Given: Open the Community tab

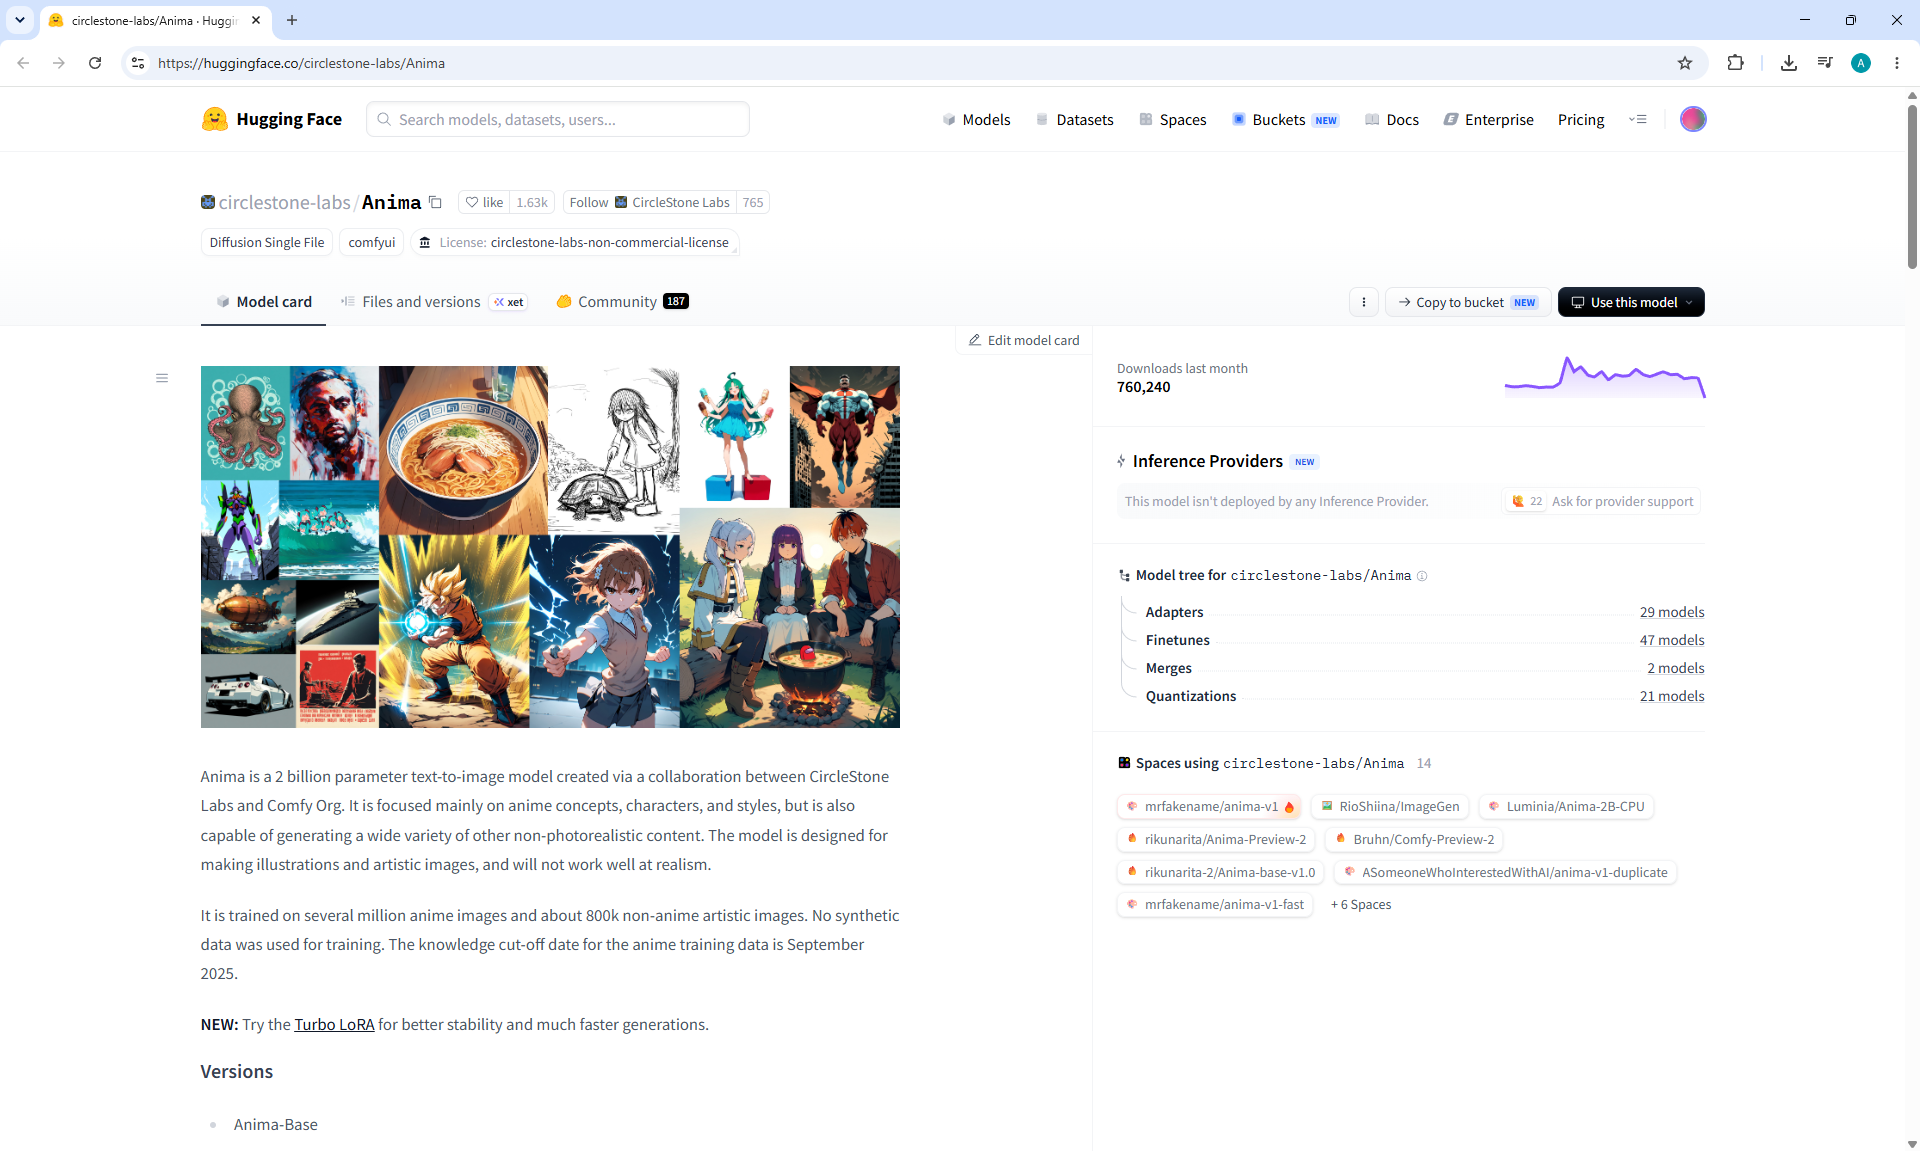Looking at the screenshot, I should click(622, 302).
